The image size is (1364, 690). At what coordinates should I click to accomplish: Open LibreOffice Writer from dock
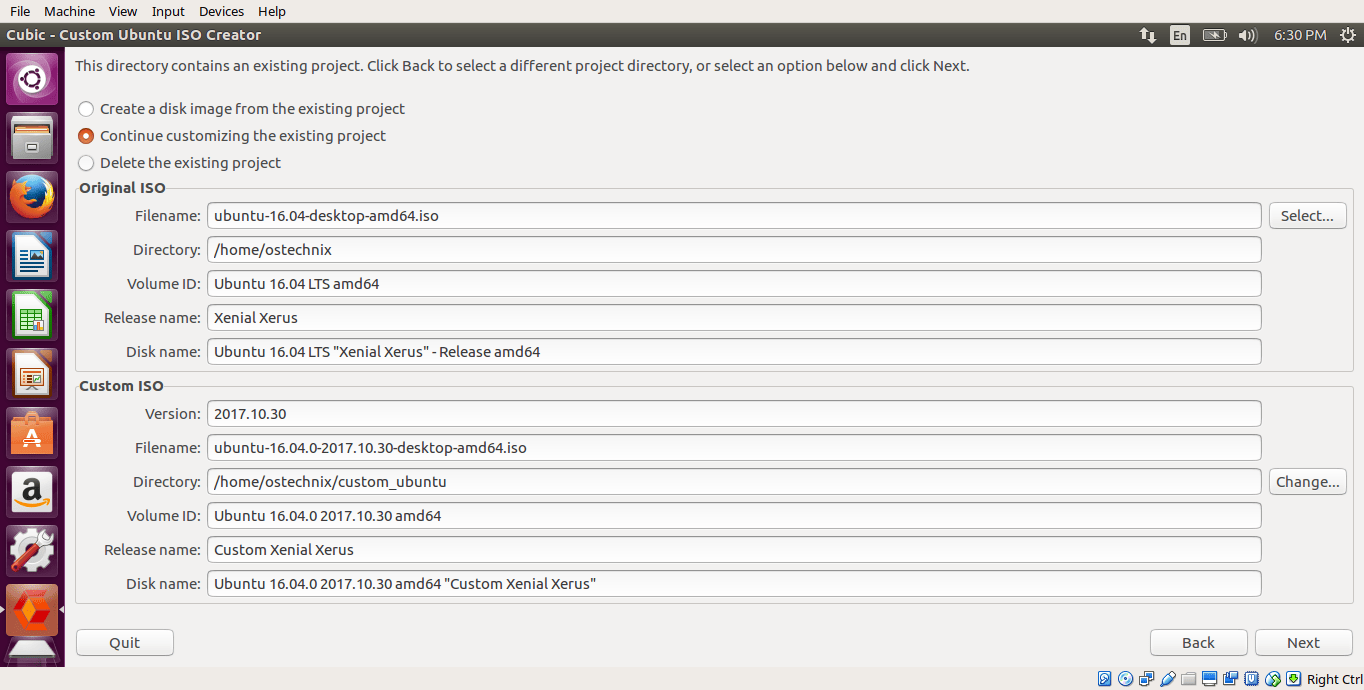(x=32, y=255)
